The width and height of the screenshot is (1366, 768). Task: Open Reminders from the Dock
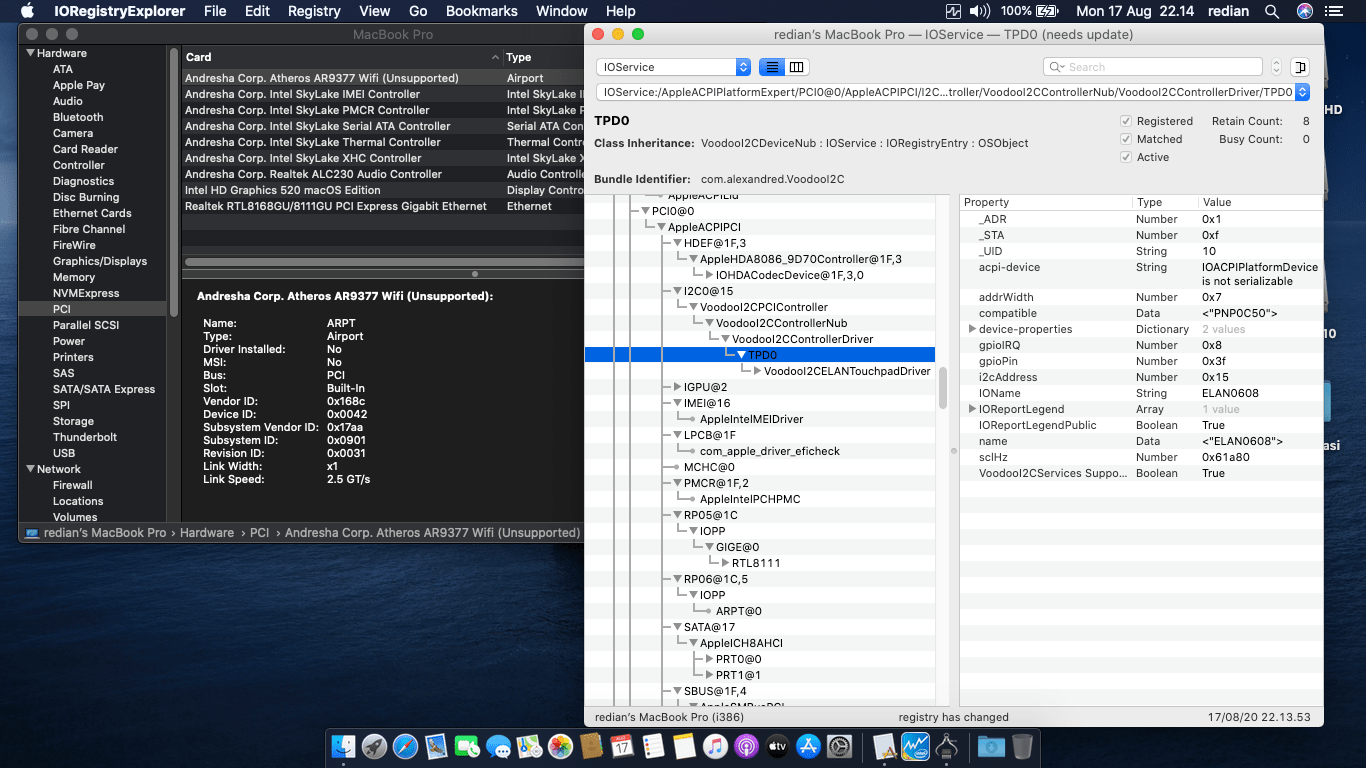pos(653,746)
